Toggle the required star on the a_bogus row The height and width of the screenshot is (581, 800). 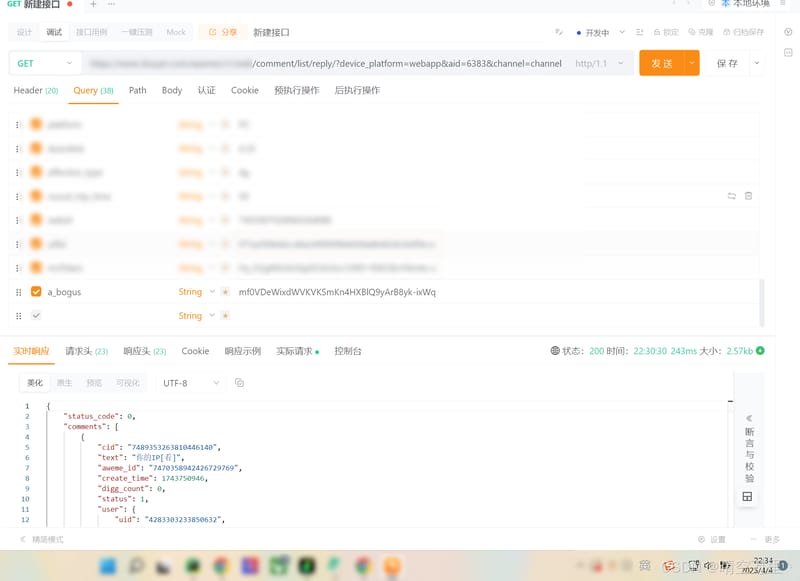225,292
